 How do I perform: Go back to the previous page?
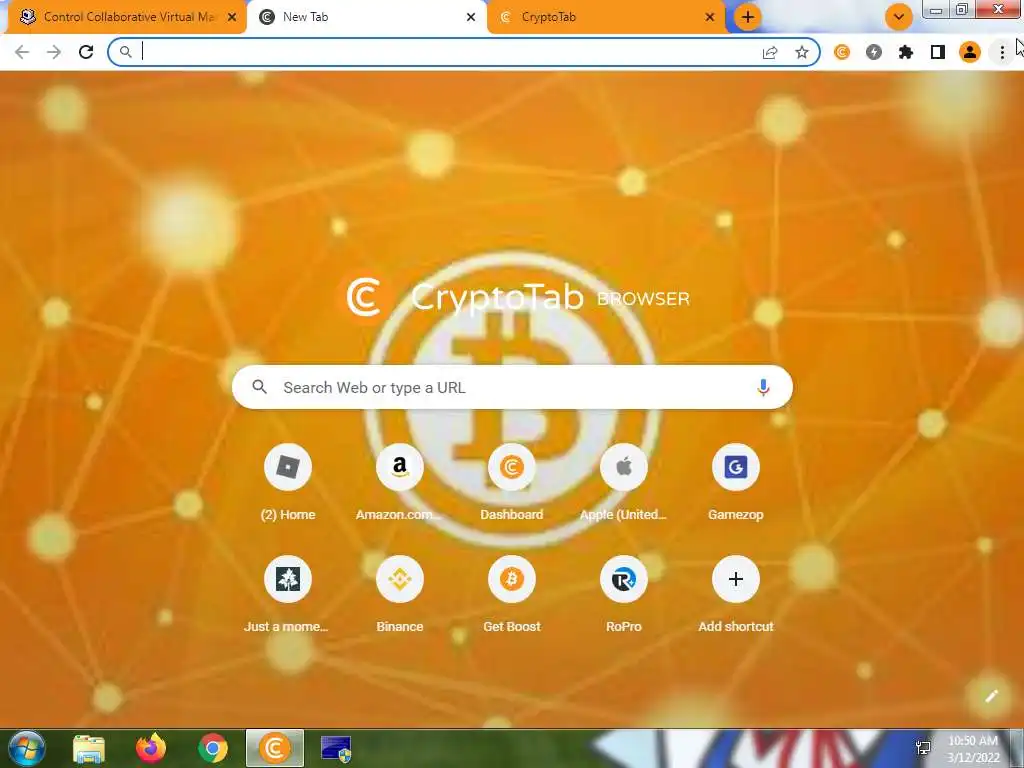22,52
